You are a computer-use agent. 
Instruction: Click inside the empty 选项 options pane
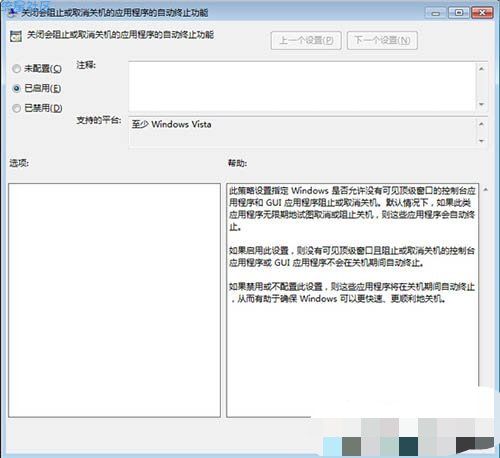(114, 300)
